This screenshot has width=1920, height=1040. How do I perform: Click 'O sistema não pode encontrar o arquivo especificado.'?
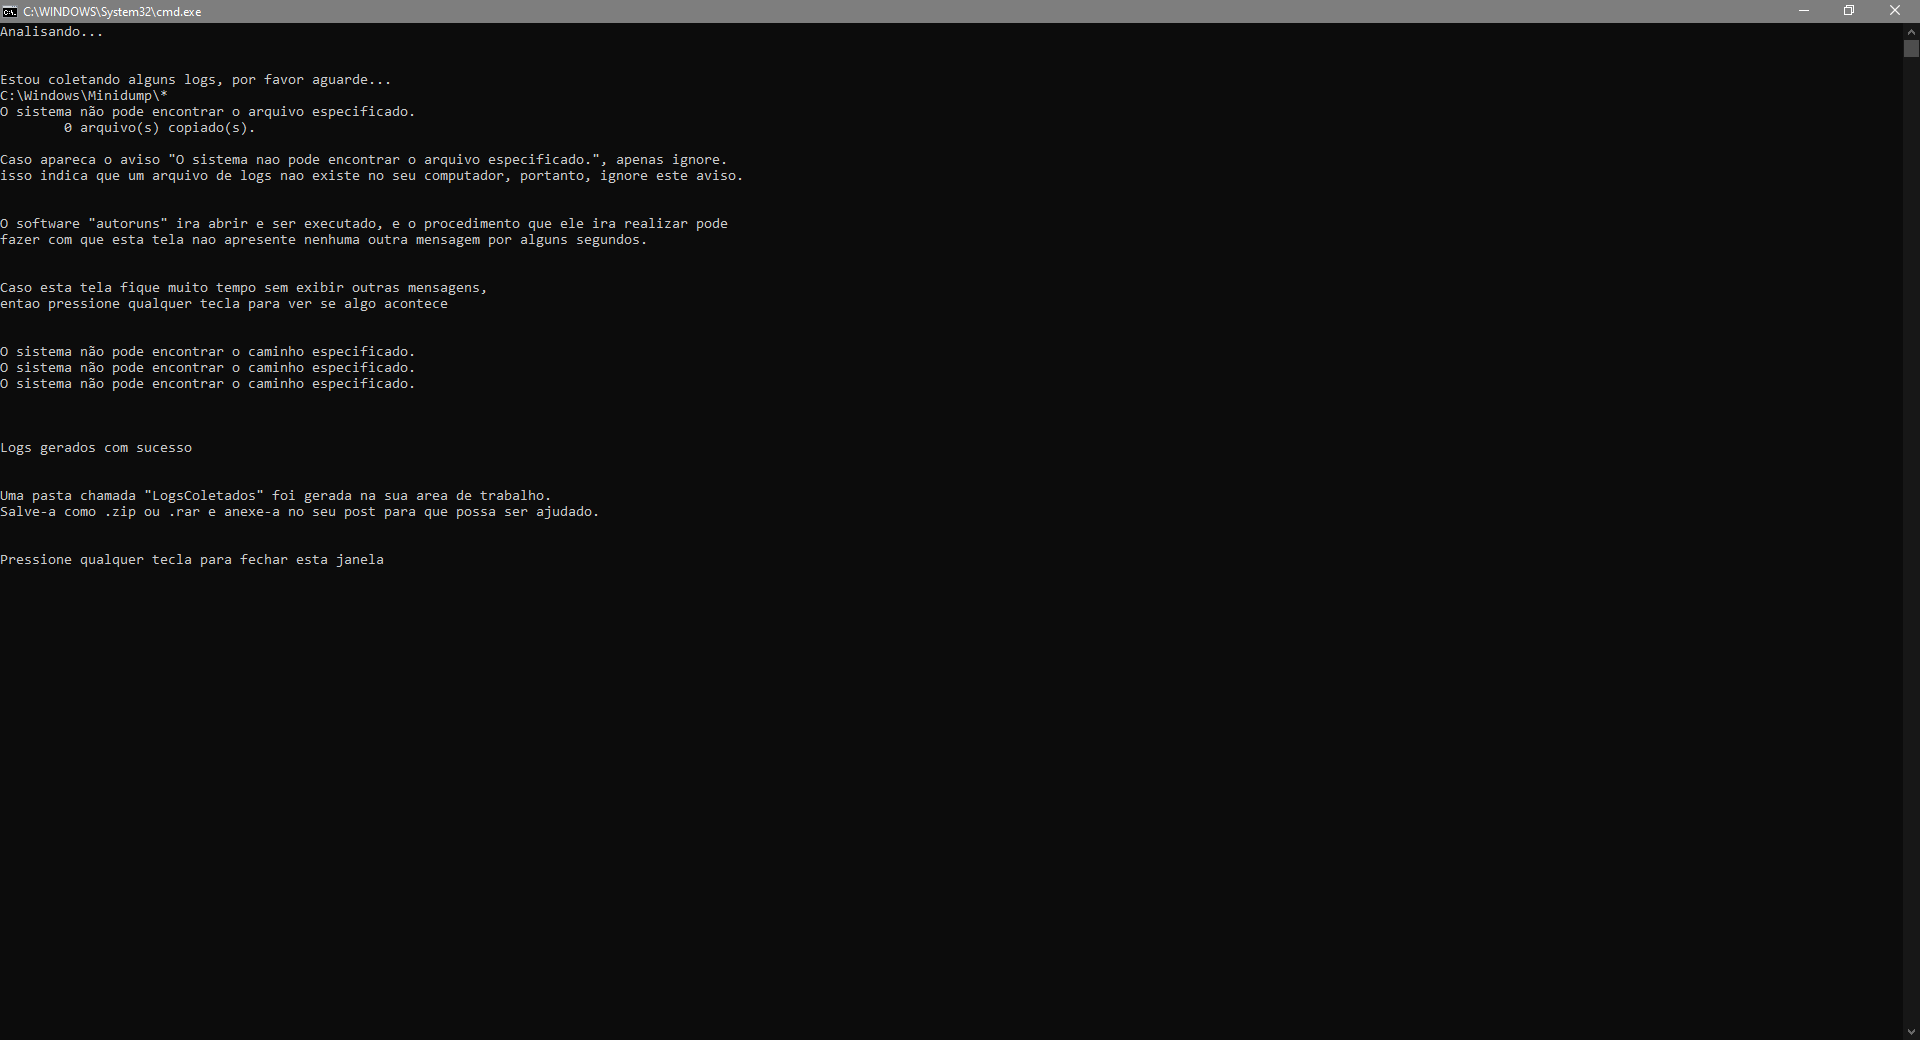(x=208, y=112)
